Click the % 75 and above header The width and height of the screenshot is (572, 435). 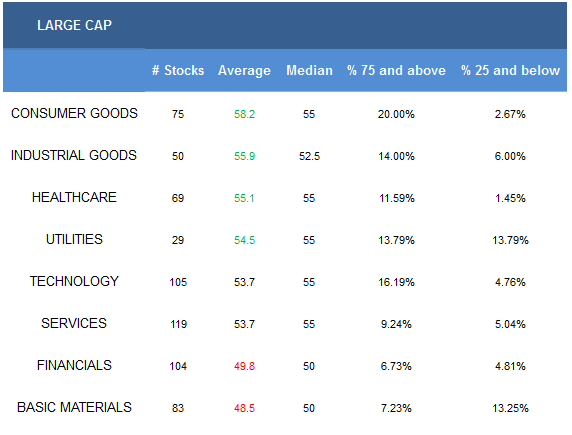[x=396, y=70]
